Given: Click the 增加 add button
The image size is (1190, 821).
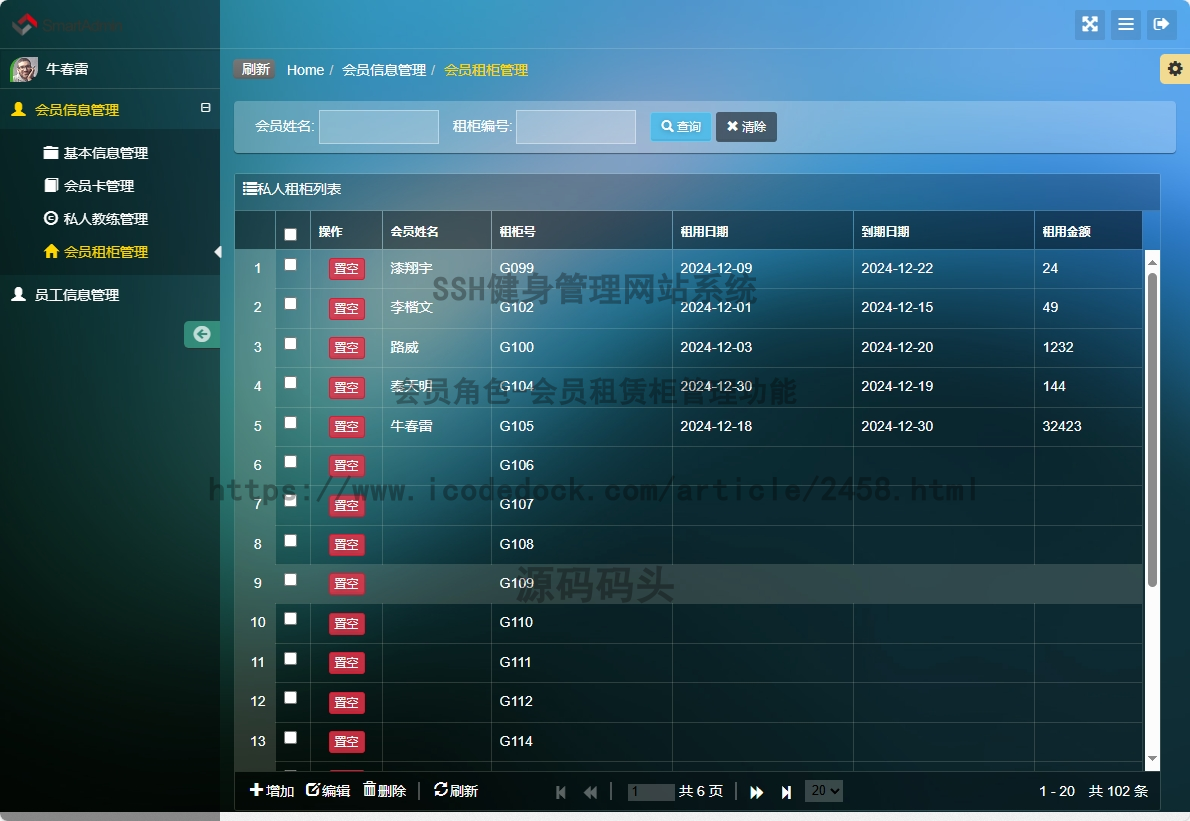Looking at the screenshot, I should tap(272, 791).
